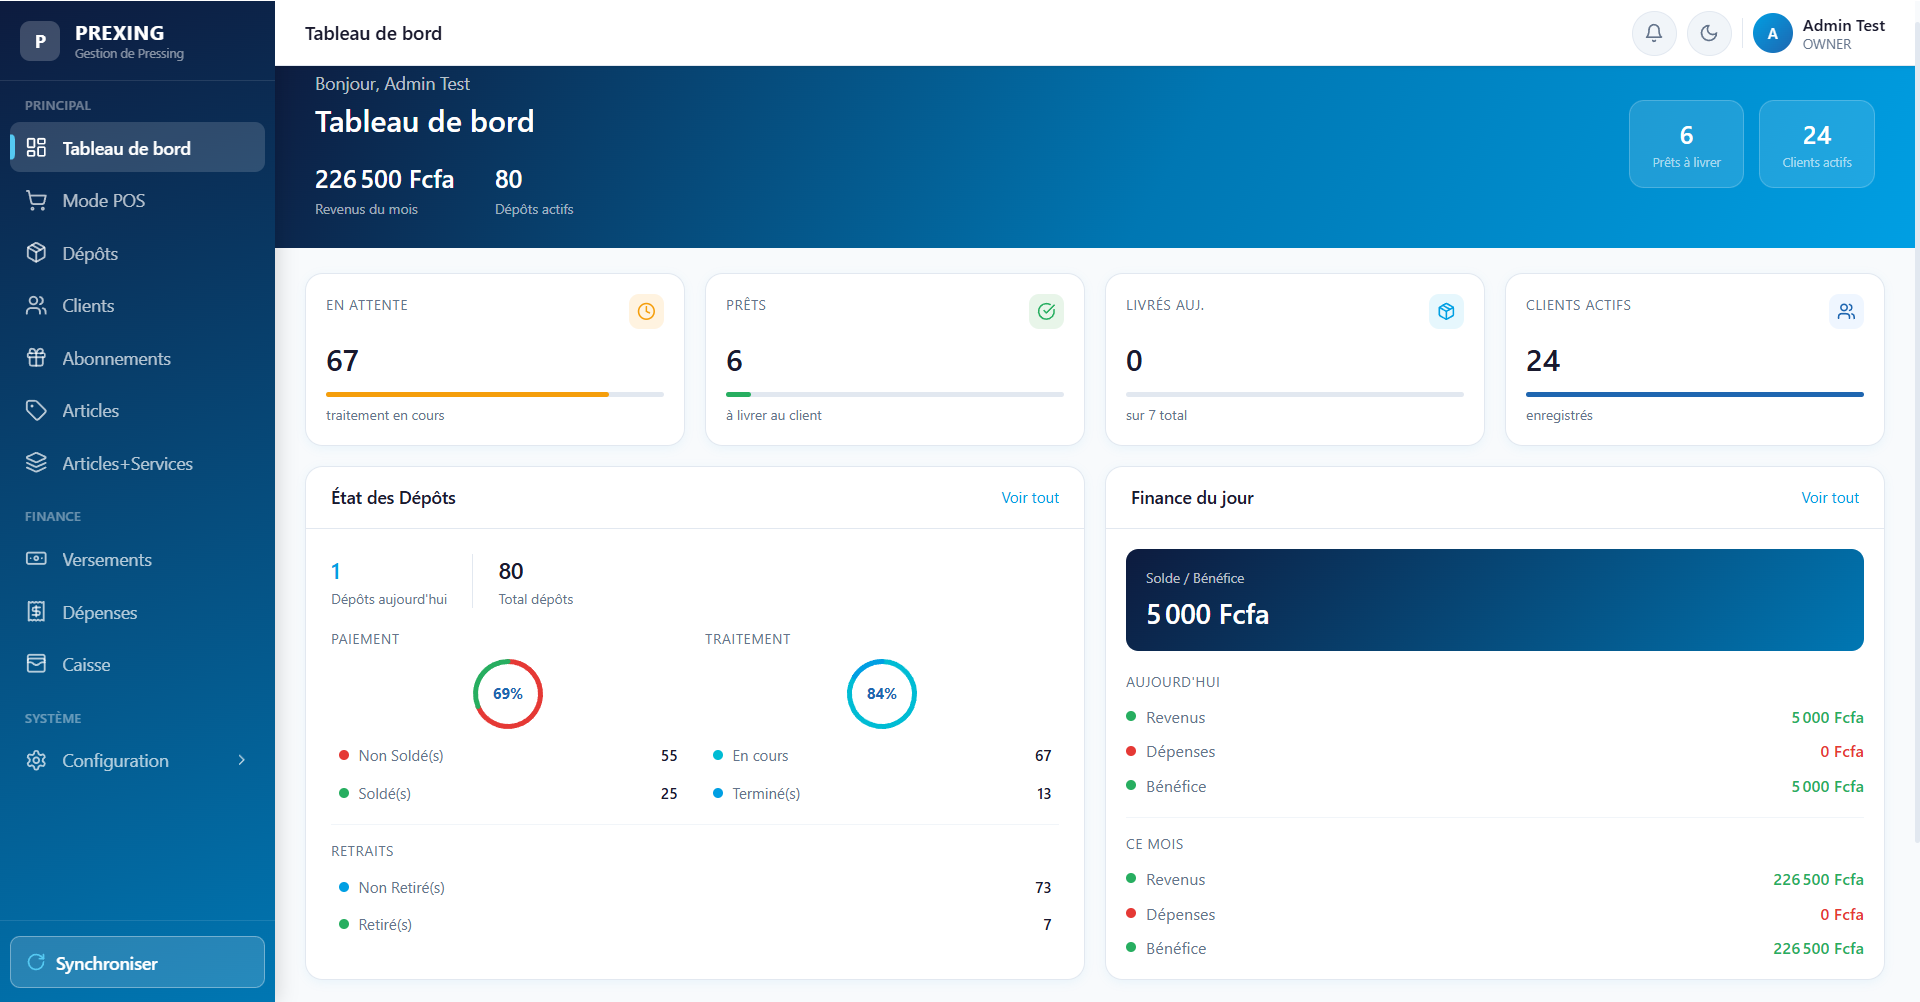Open the Mode POS menu item
This screenshot has height=1002, width=1920.
tap(138, 200)
